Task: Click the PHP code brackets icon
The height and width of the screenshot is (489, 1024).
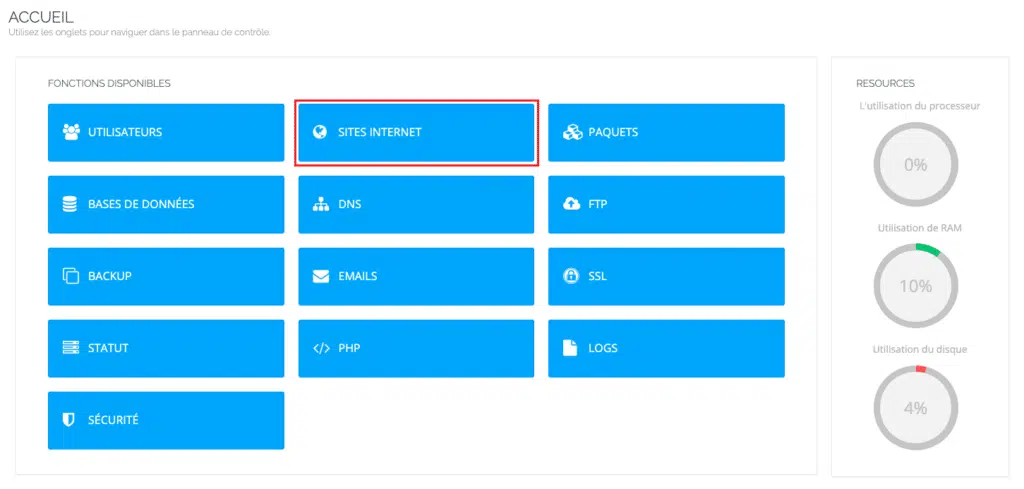Action: [x=321, y=348]
